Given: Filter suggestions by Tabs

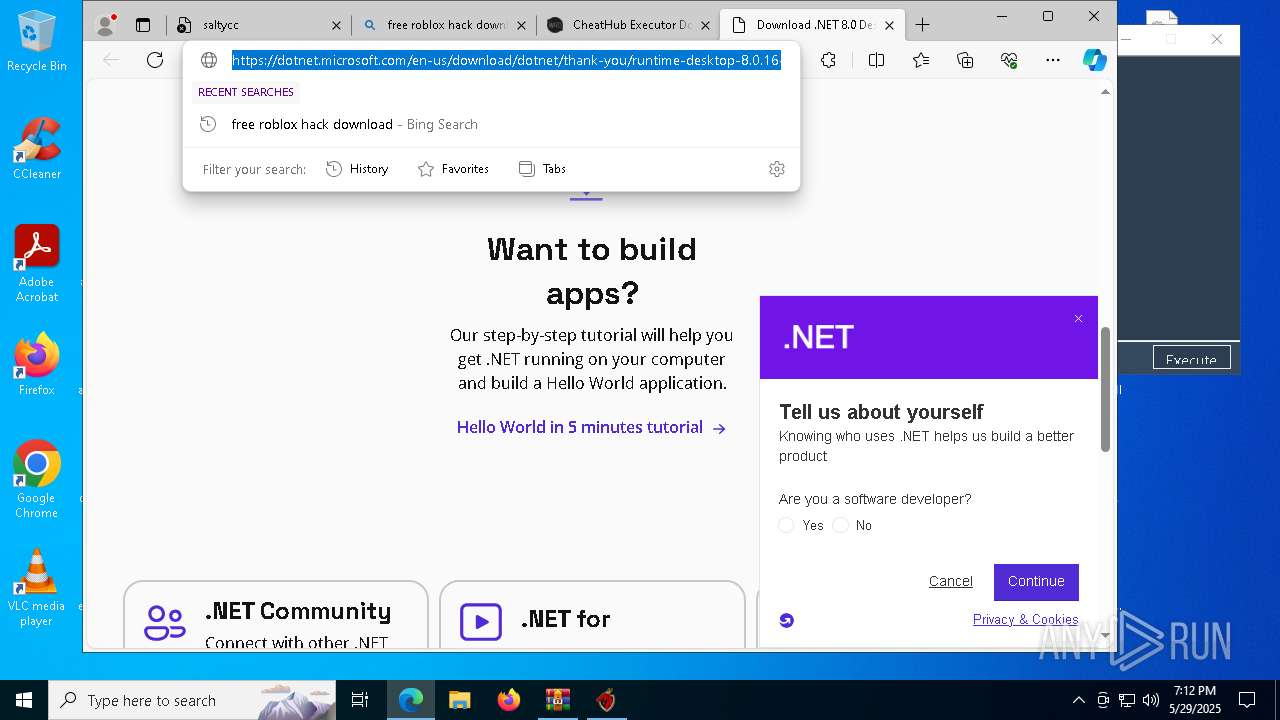Looking at the screenshot, I should pos(542,169).
